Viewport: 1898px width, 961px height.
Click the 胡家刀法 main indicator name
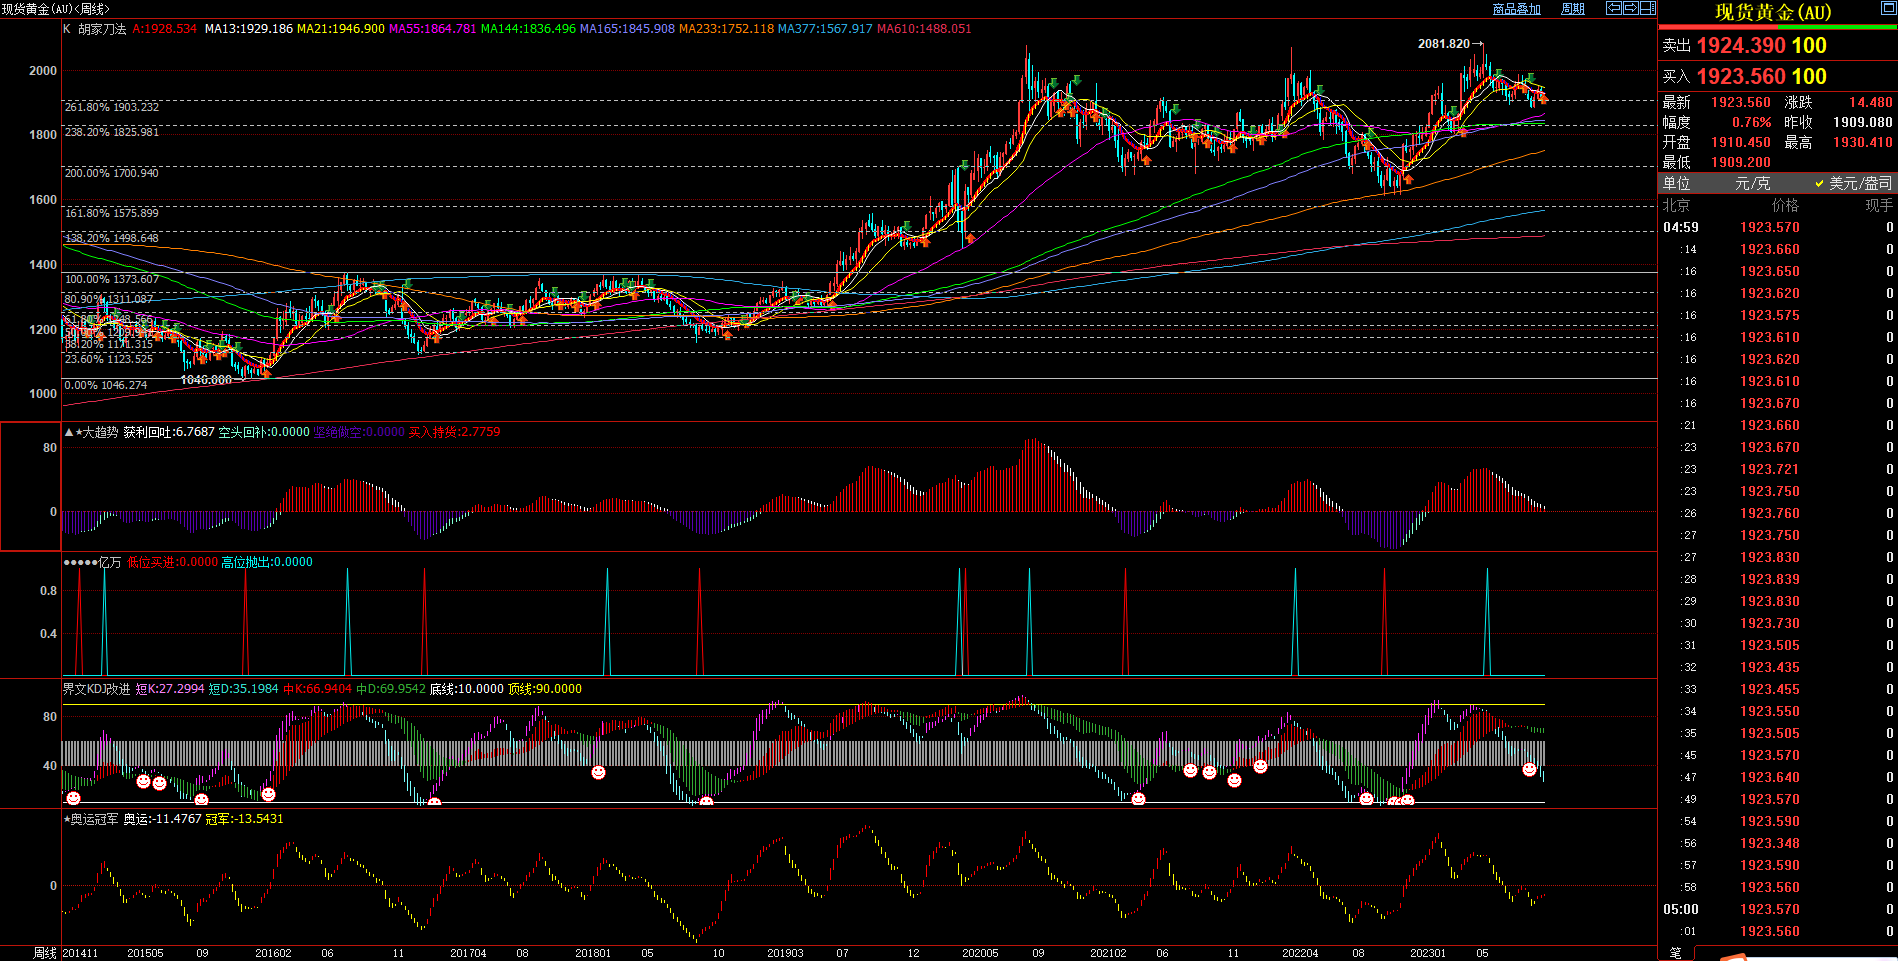pos(102,29)
